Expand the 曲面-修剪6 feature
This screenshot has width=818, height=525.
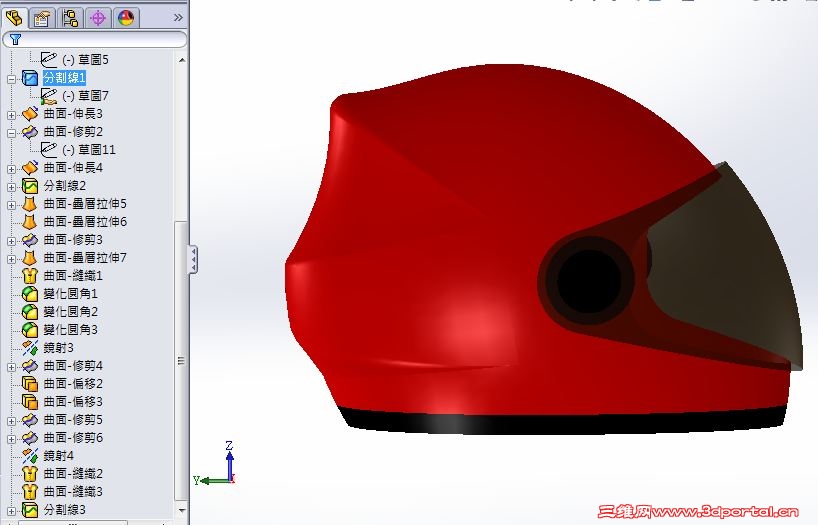tap(11, 439)
